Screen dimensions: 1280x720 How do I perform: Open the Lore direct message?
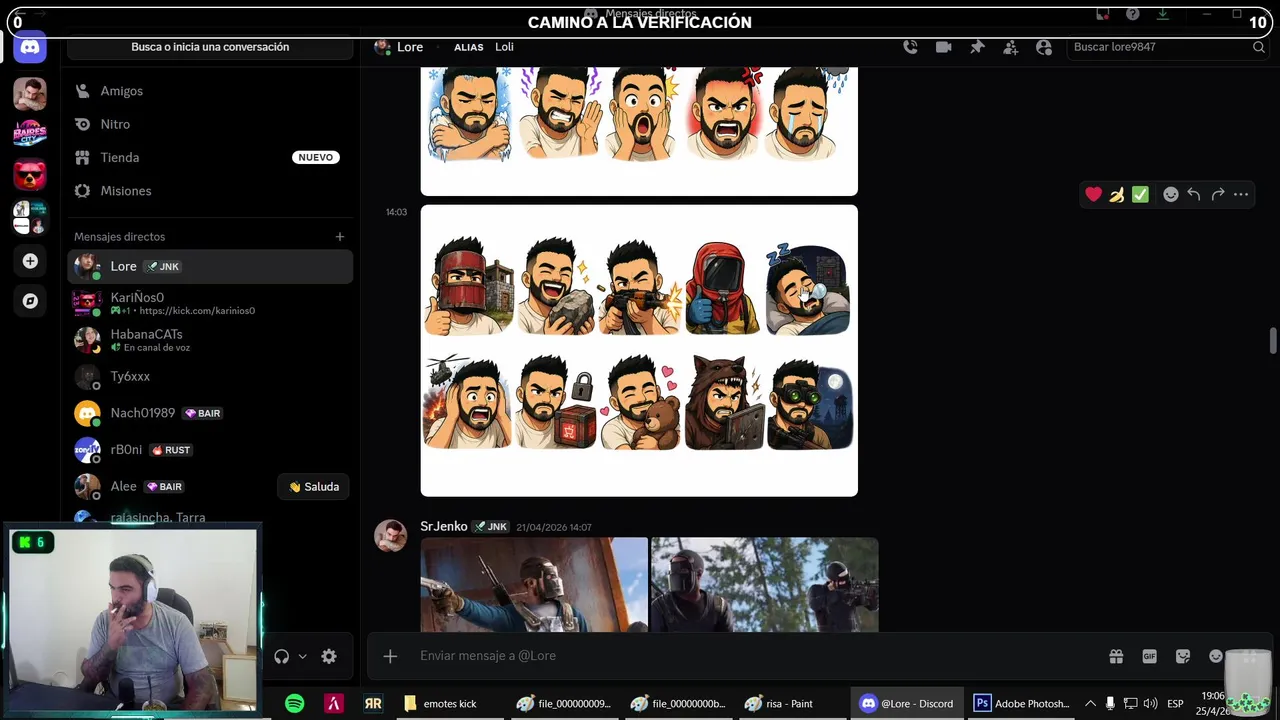[210, 266]
